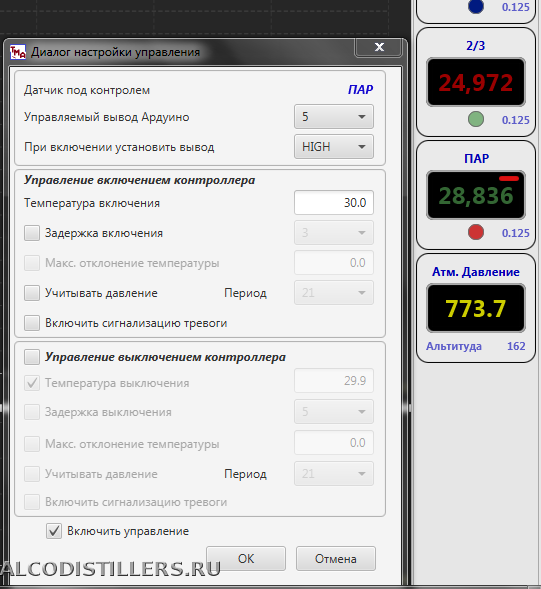The height and width of the screenshot is (589, 541).
Task: Click the 'Датчик под контролем' label
Action: pyautogui.click(x=87, y=90)
